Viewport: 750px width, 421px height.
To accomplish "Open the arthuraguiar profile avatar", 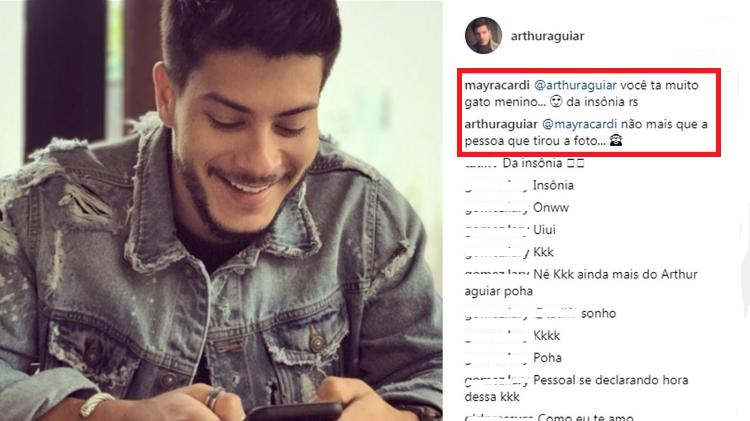I will click(x=483, y=36).
